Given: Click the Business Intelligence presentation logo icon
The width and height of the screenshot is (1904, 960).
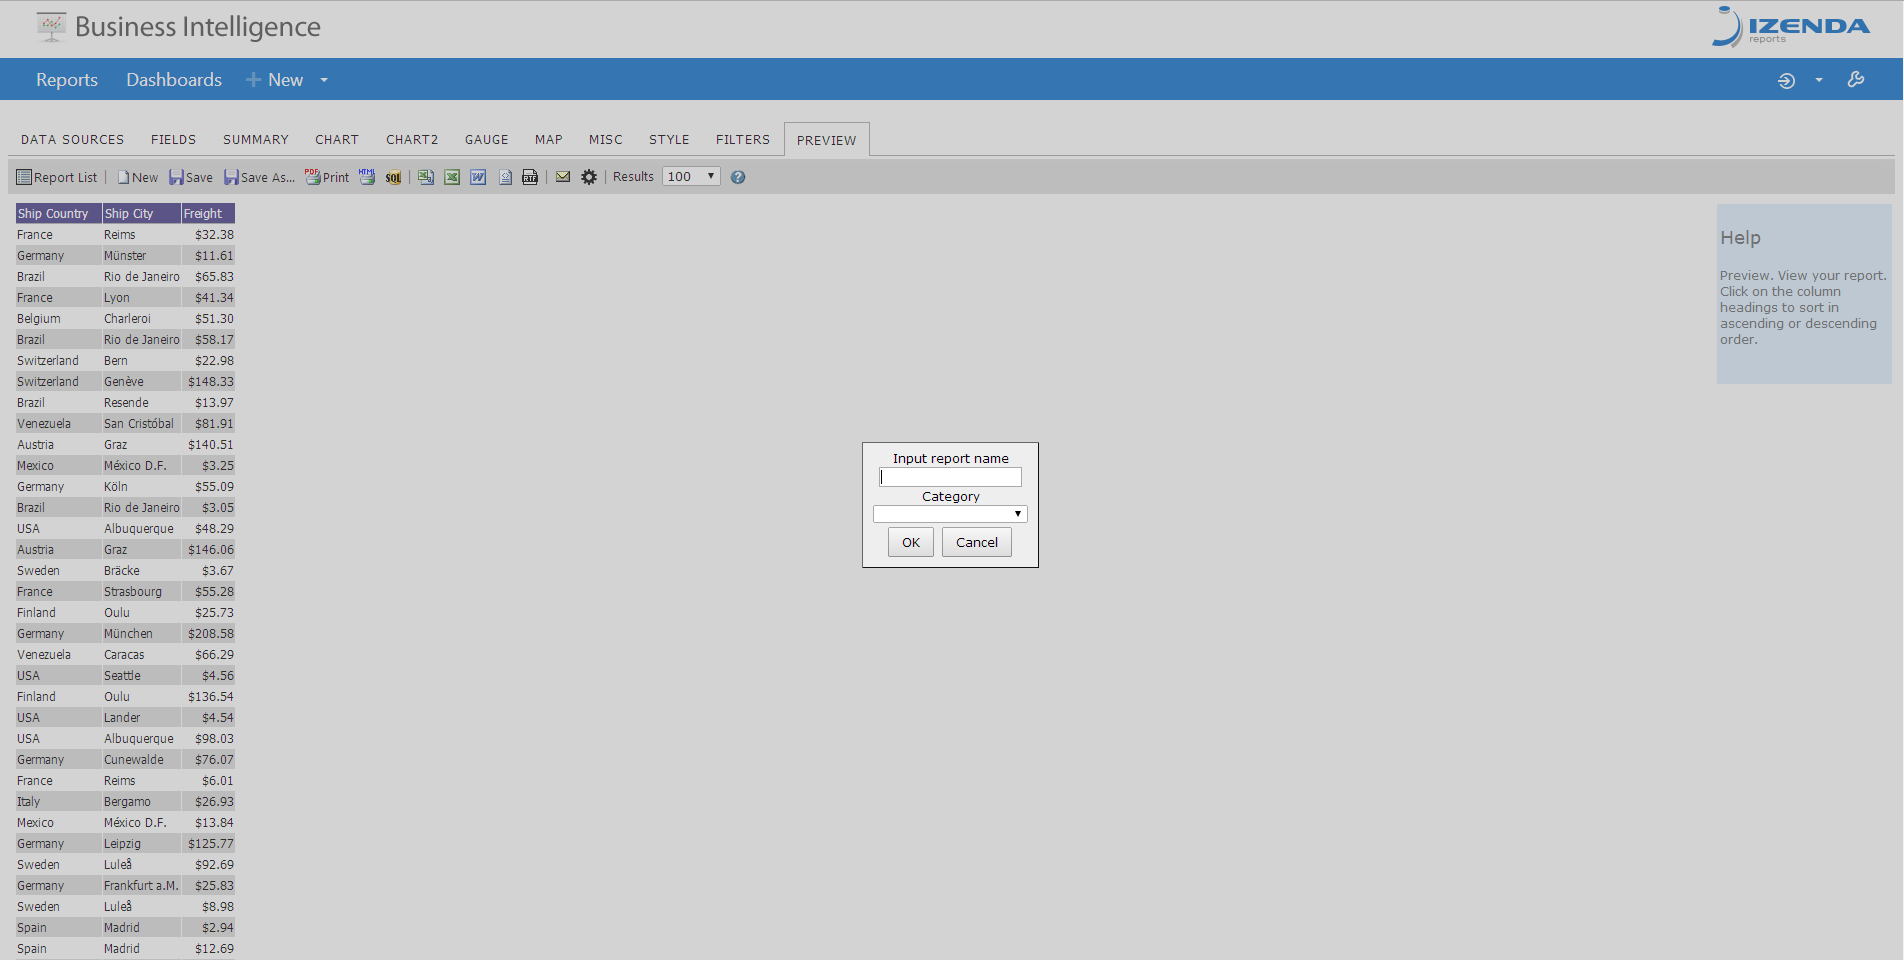Looking at the screenshot, I should (x=51, y=27).
